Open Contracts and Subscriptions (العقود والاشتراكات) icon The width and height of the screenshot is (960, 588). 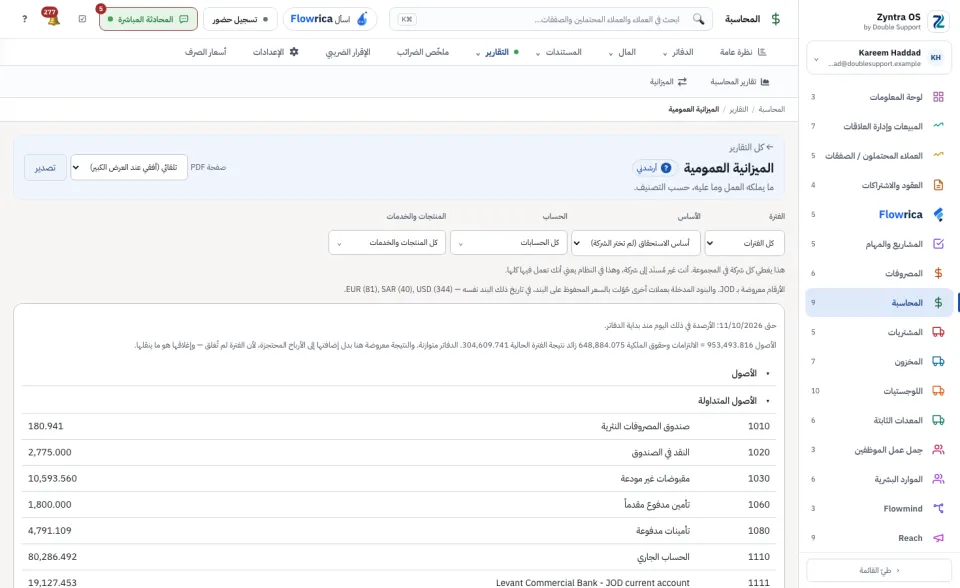(x=938, y=184)
